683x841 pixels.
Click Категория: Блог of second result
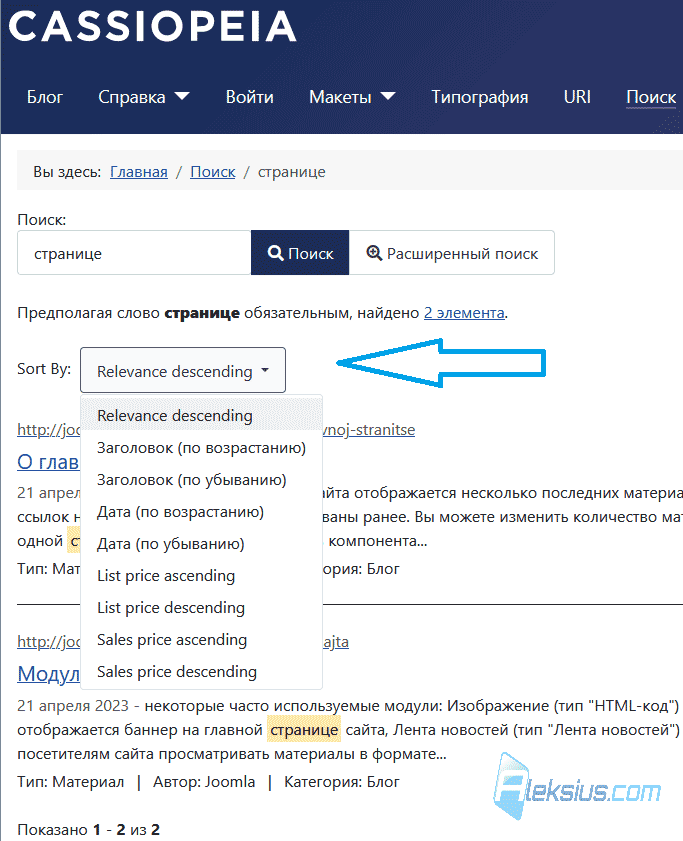[342, 782]
